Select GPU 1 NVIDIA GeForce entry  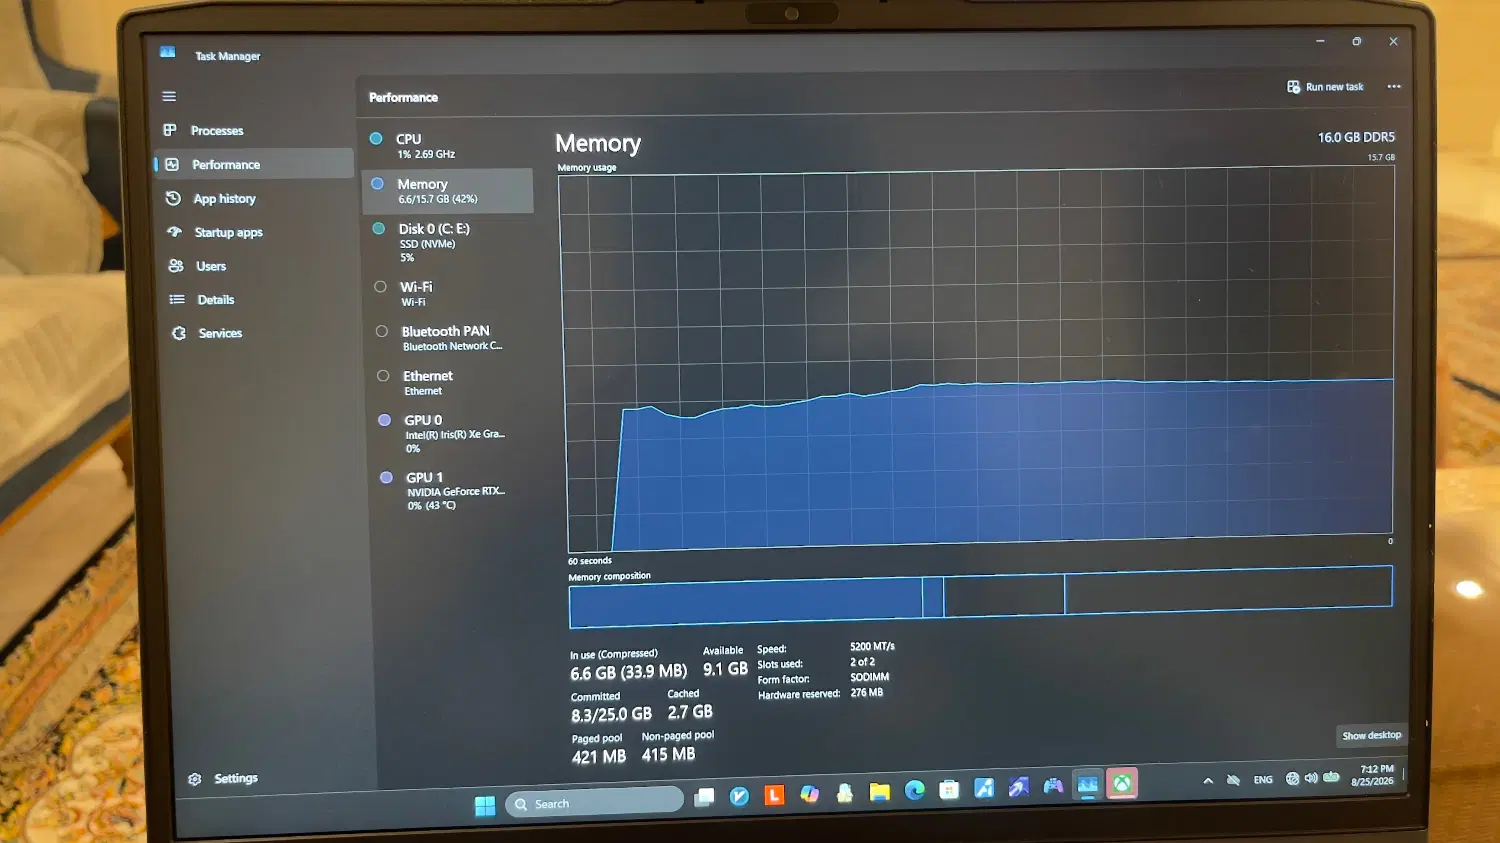click(454, 491)
